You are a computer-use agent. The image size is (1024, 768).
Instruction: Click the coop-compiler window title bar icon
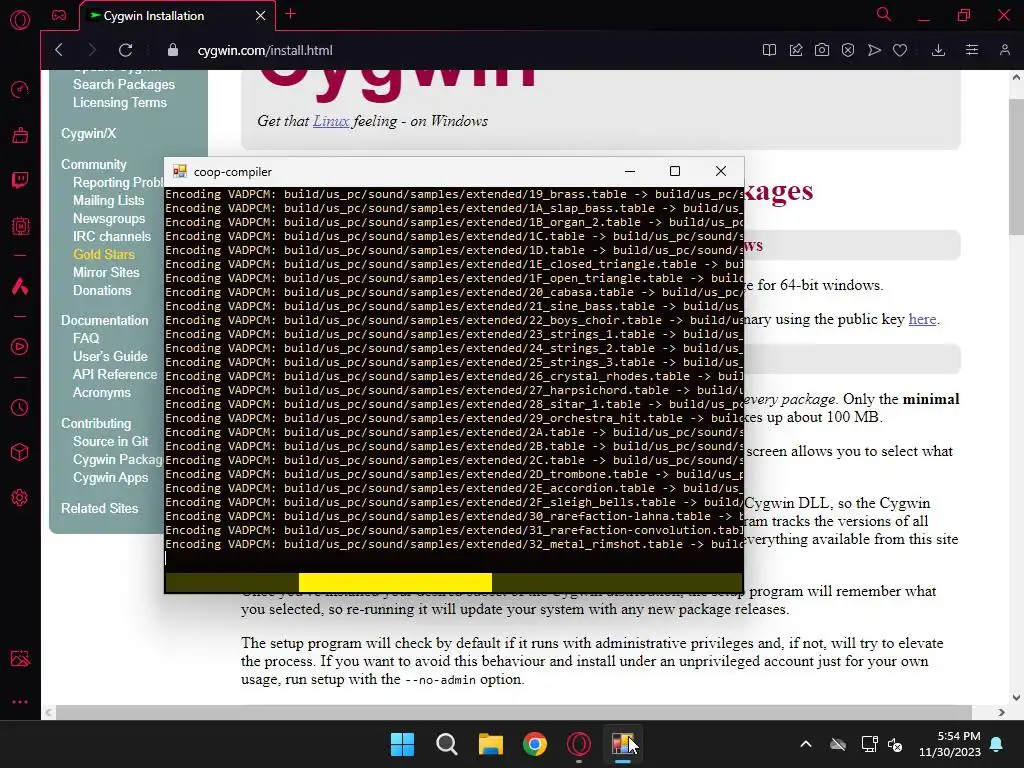click(180, 171)
